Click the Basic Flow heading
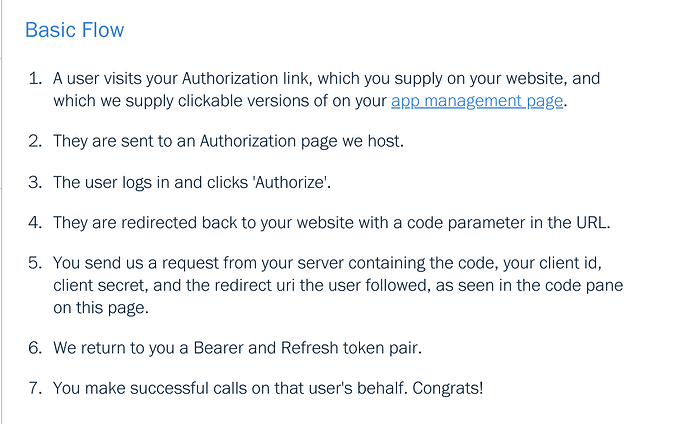Viewport: 690px width, 424px height. (x=74, y=30)
